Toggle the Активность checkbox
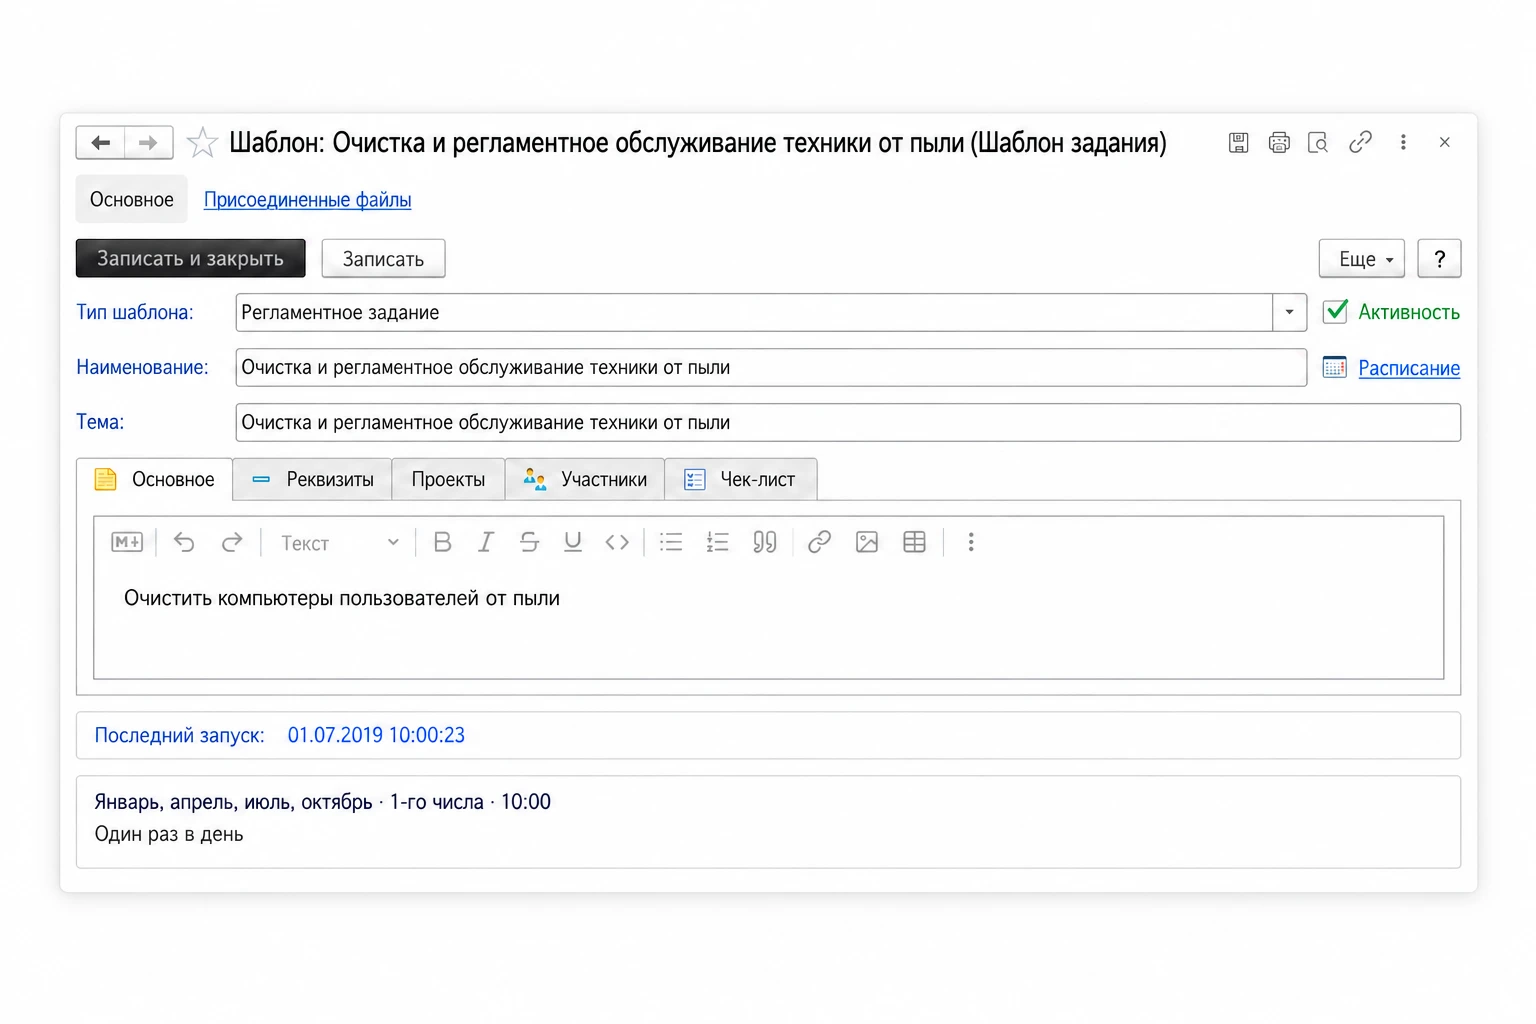The image size is (1536, 1024). (1335, 311)
